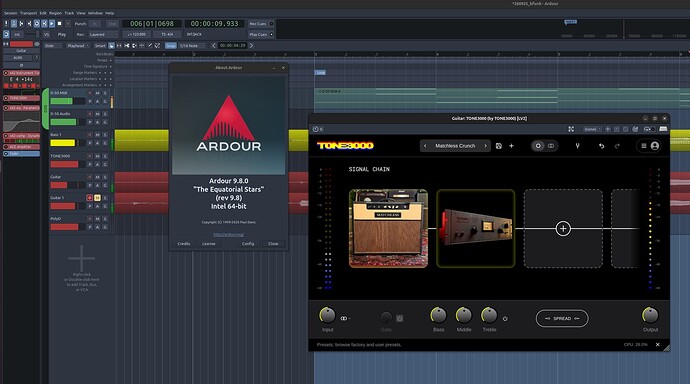Open the Layered record mode dropdown

[x=103, y=34]
